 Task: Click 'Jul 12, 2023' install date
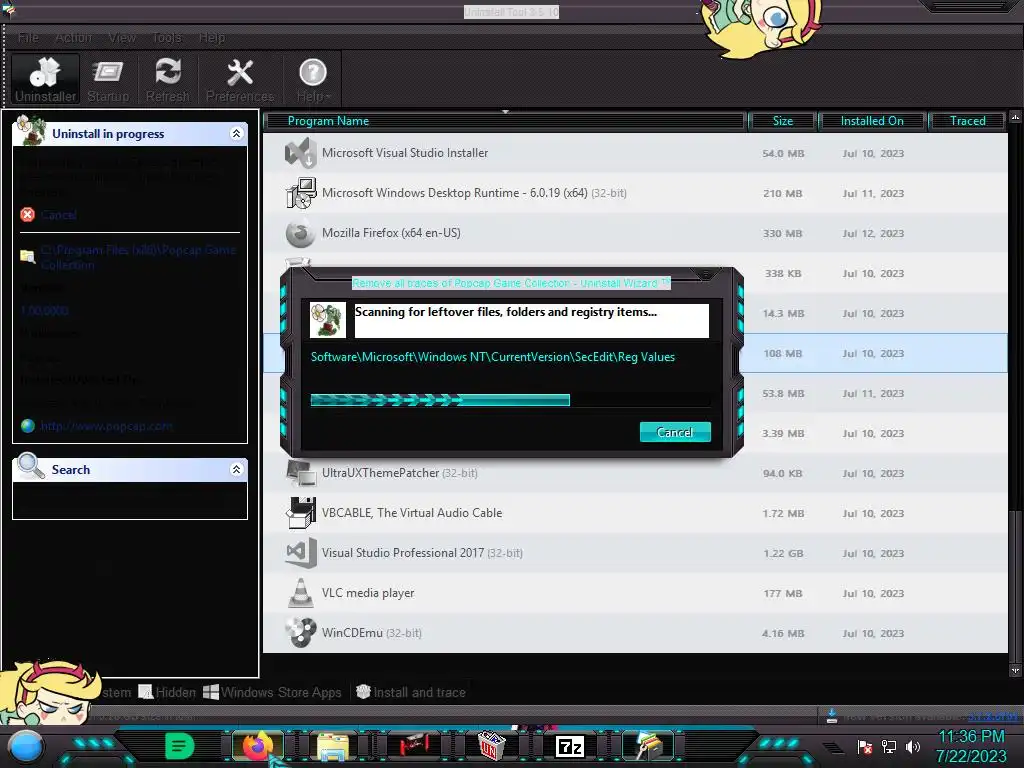pyautogui.click(x=873, y=233)
